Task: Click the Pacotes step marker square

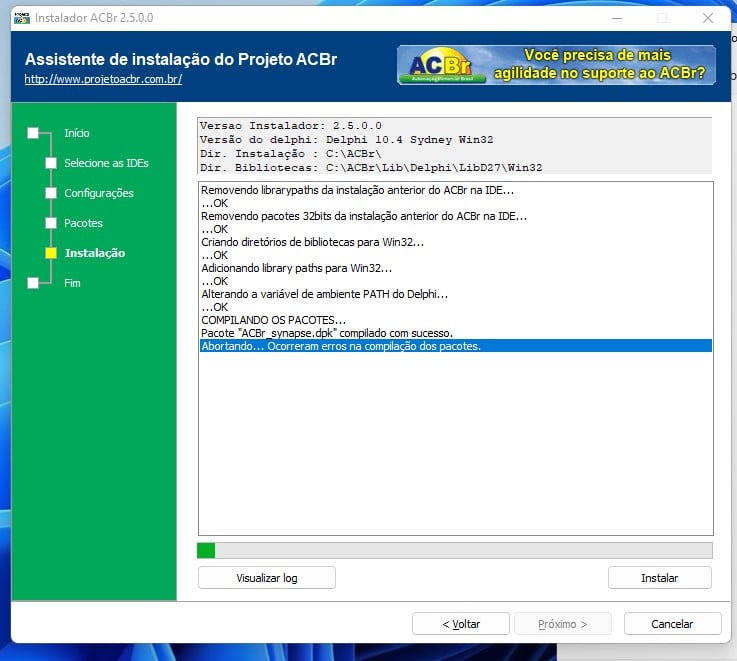Action: [x=51, y=223]
